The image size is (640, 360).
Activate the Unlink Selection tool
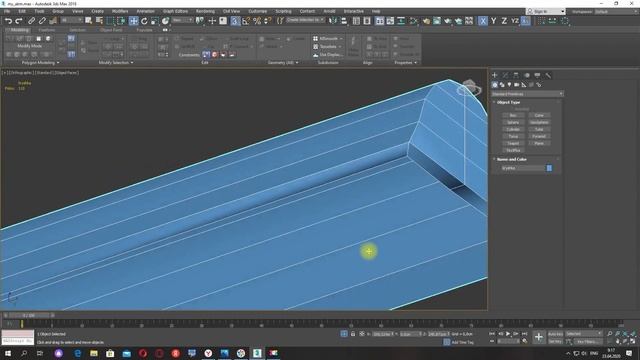coord(42,20)
